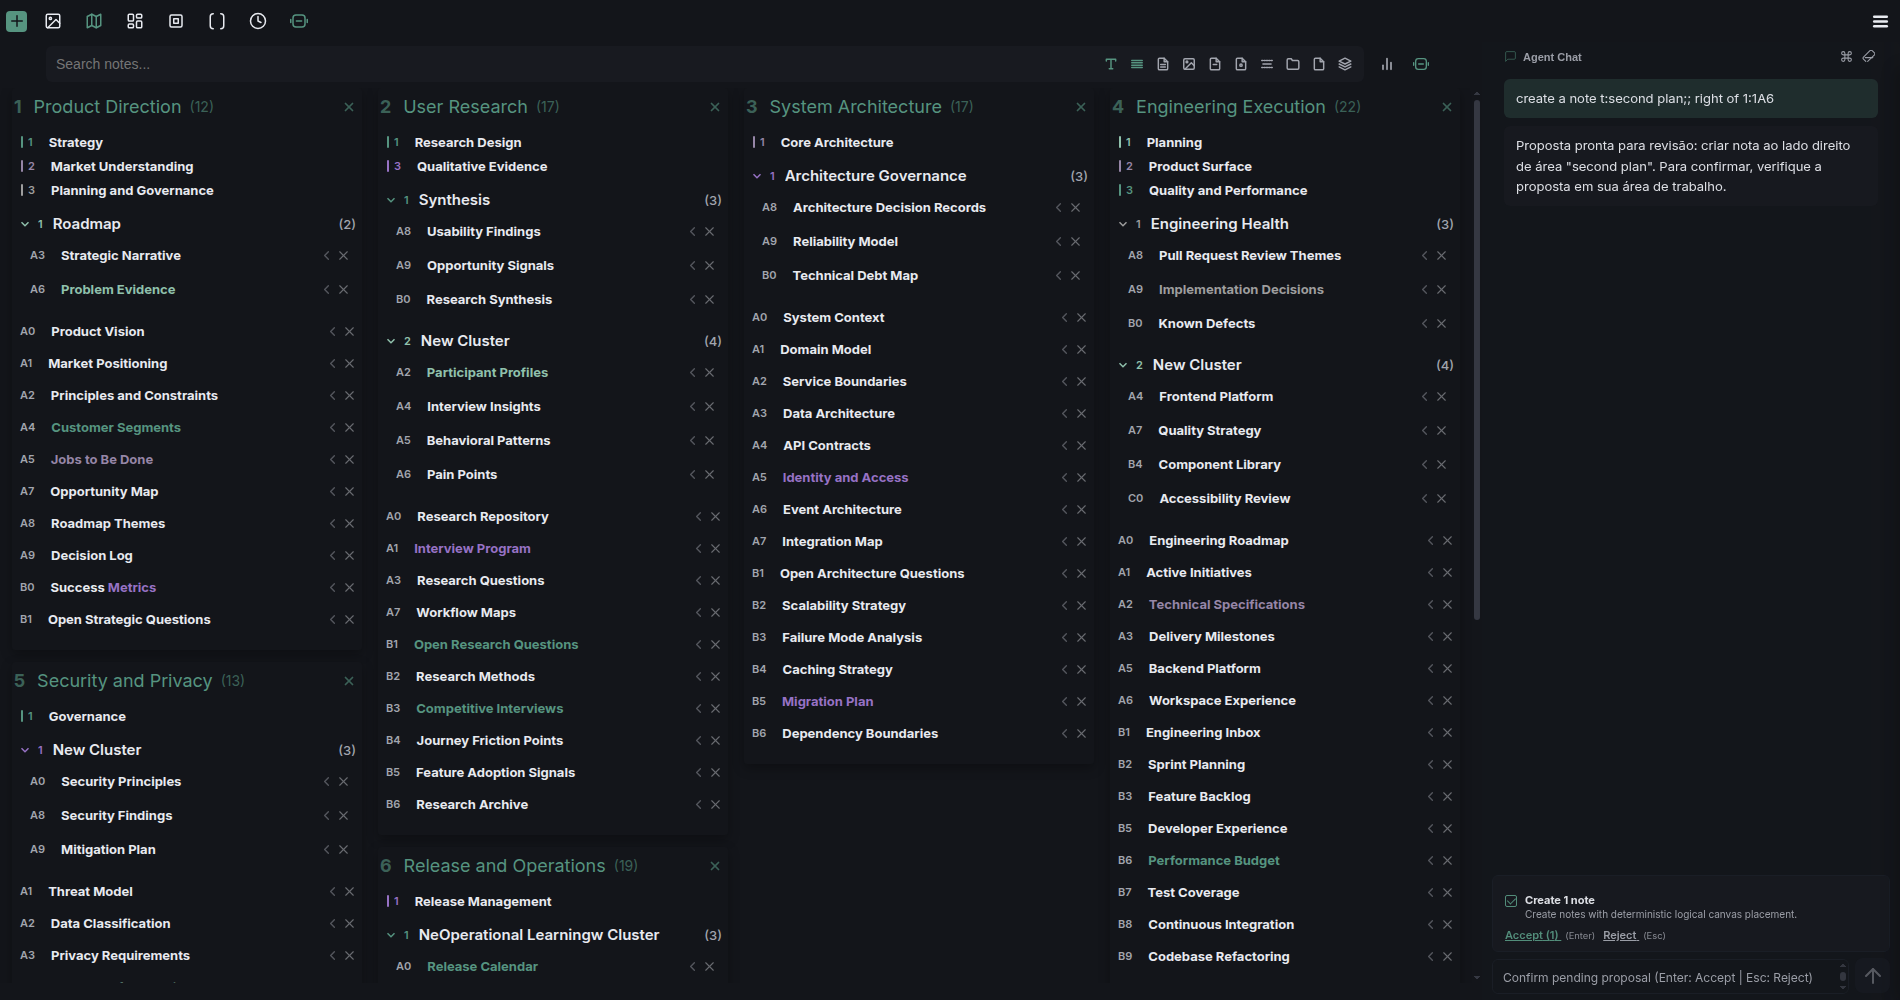Click the stacked layers filter icon
Image resolution: width=1900 pixels, height=1000 pixels.
(x=1345, y=64)
